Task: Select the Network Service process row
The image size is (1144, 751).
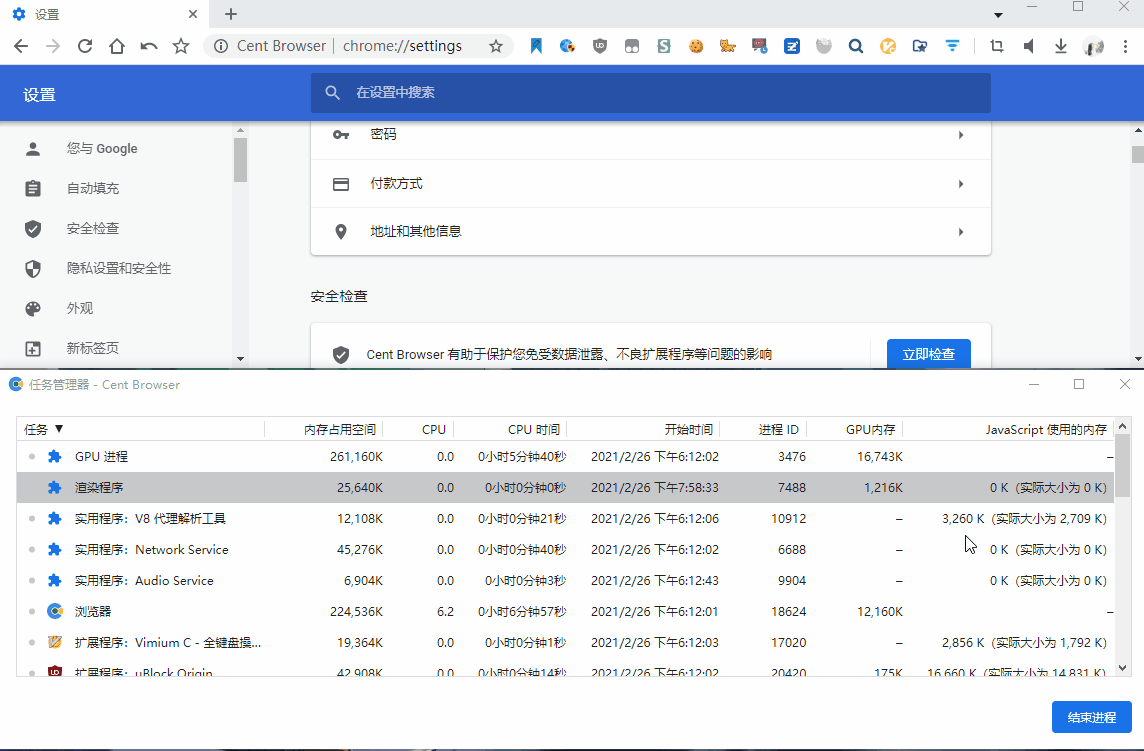Action: 565,550
